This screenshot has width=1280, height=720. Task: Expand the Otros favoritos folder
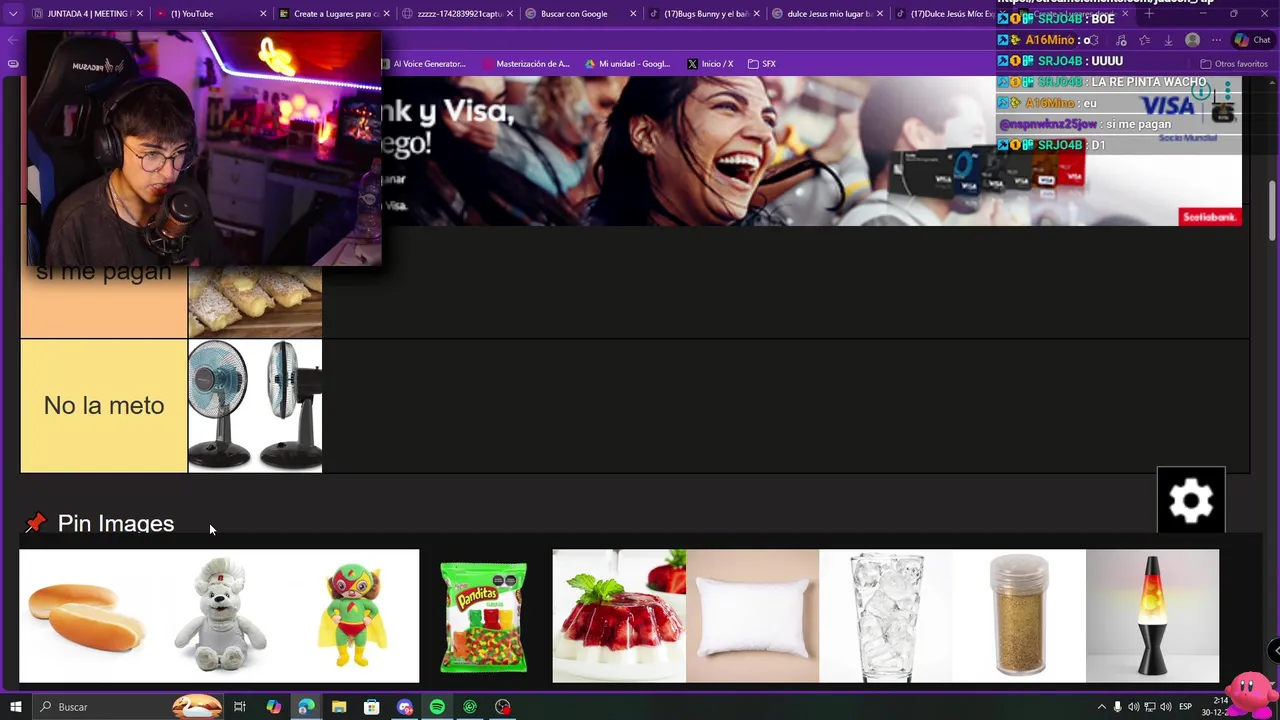pyautogui.click(x=1234, y=64)
